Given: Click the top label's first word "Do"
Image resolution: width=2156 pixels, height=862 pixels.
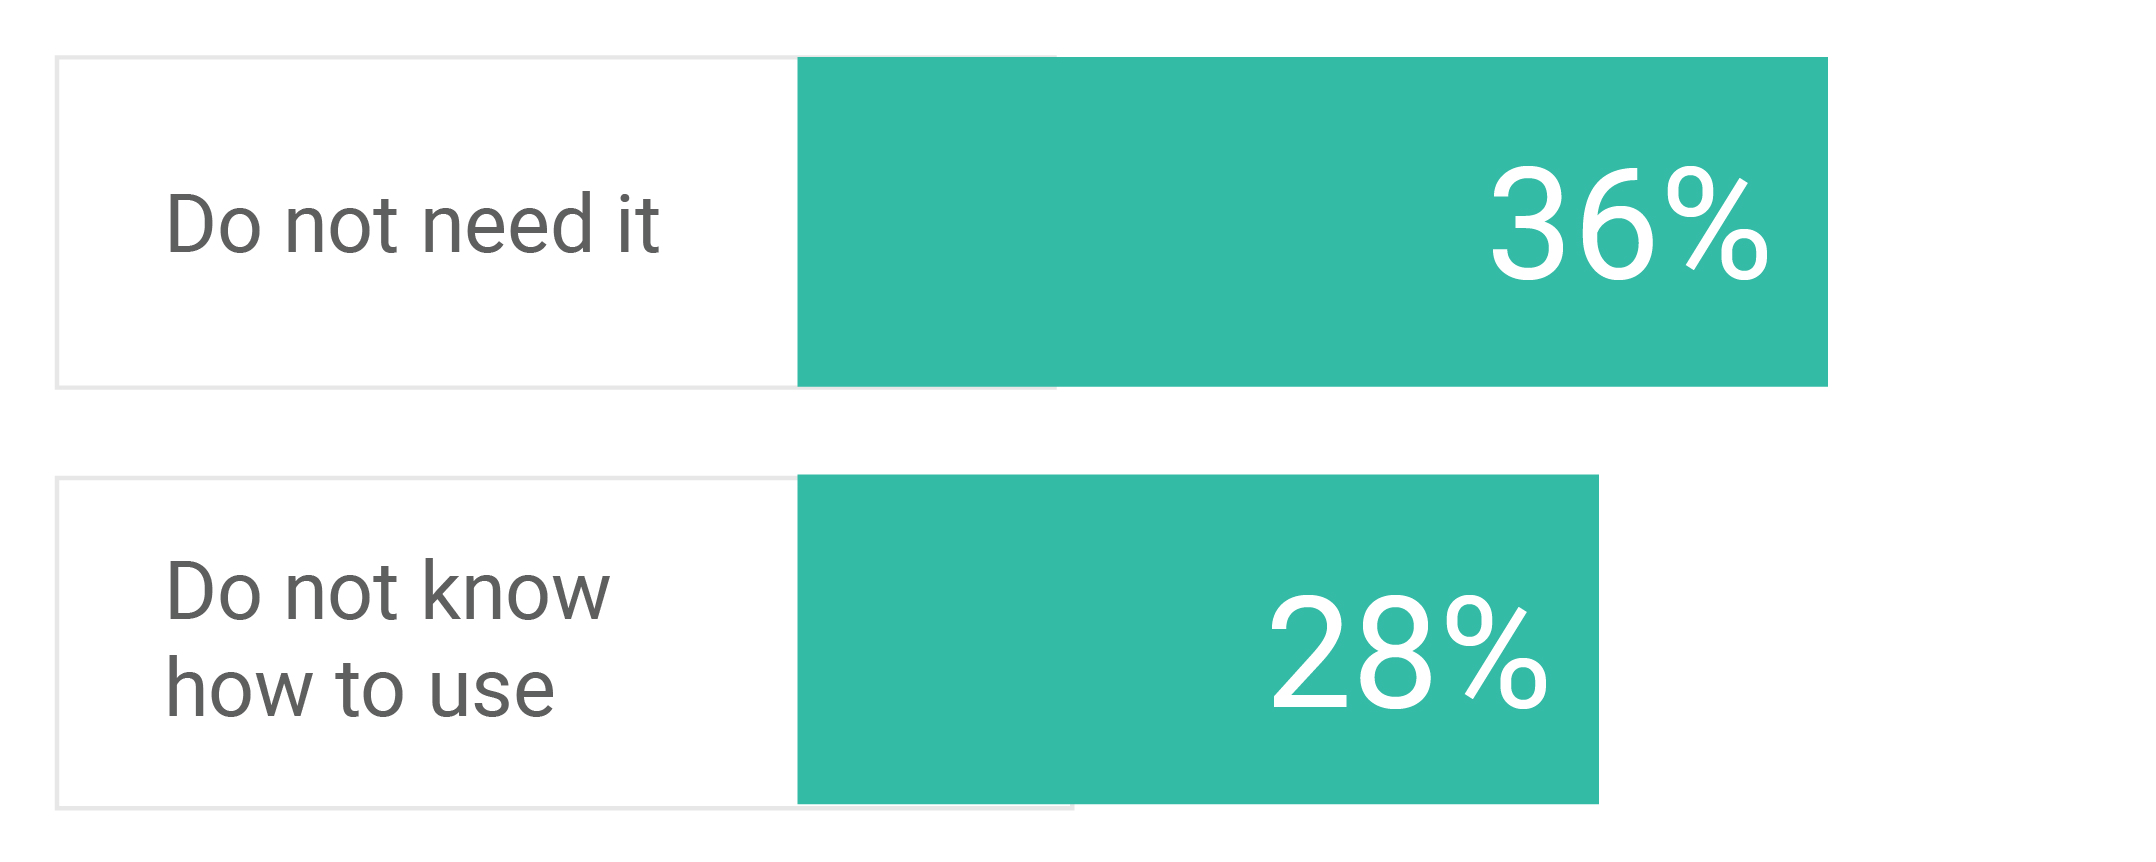Looking at the screenshot, I should (x=213, y=224).
